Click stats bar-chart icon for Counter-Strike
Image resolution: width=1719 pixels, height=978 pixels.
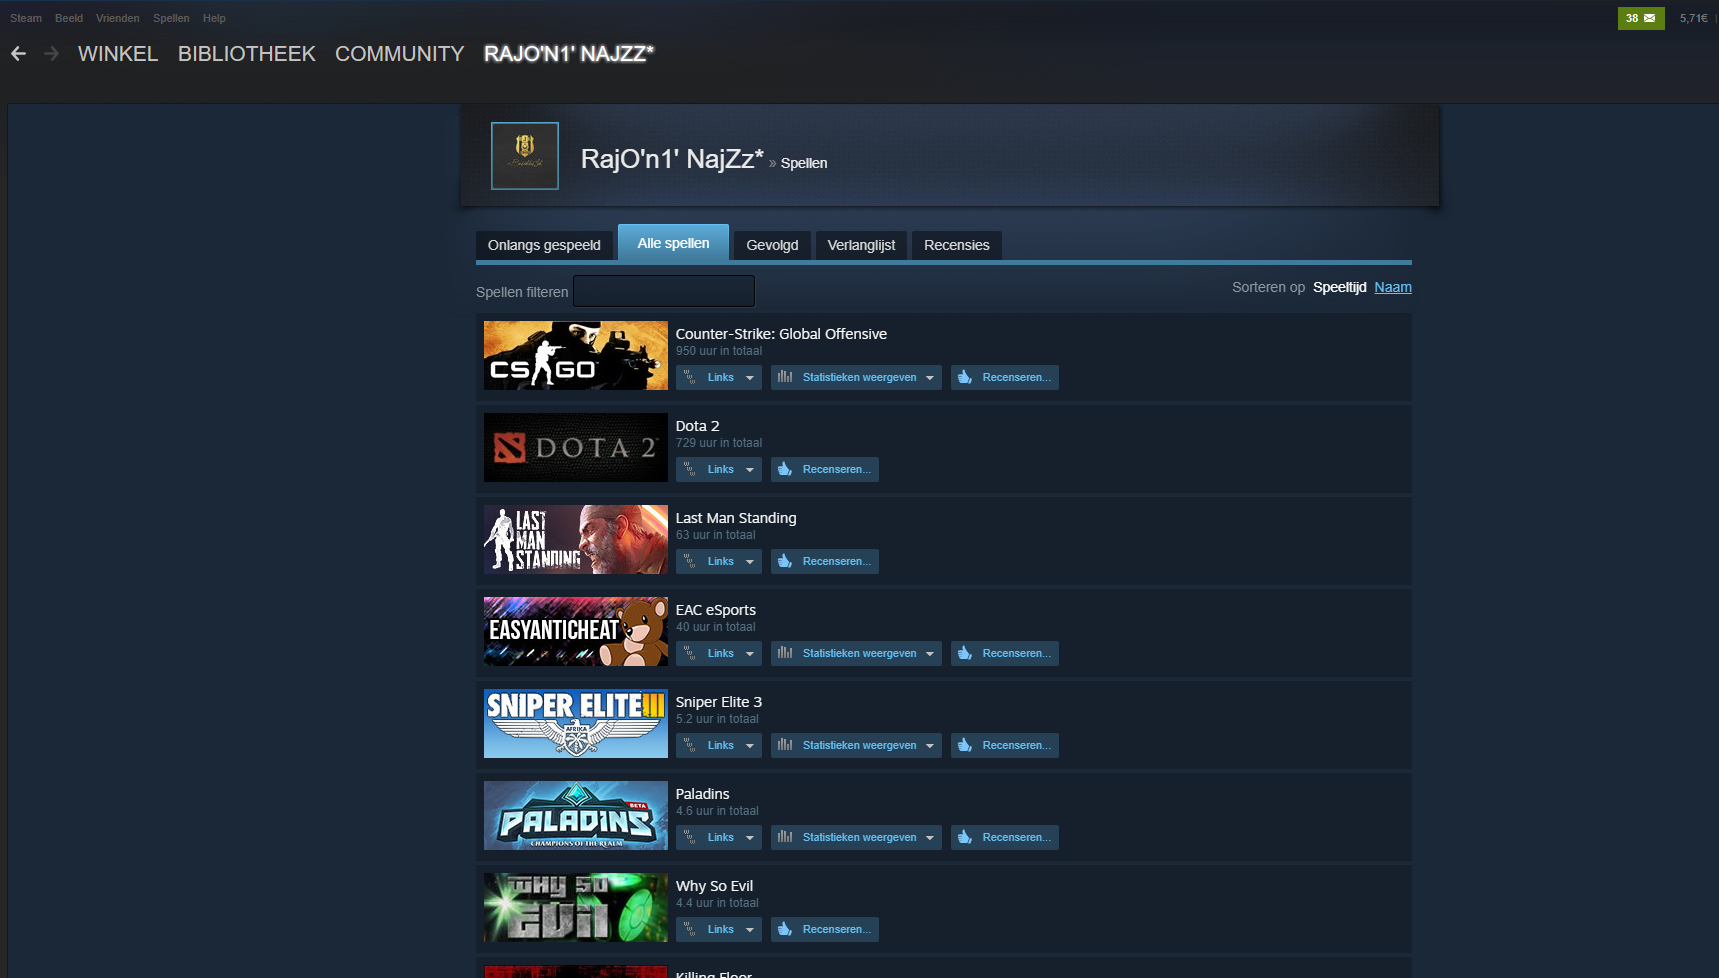click(785, 377)
